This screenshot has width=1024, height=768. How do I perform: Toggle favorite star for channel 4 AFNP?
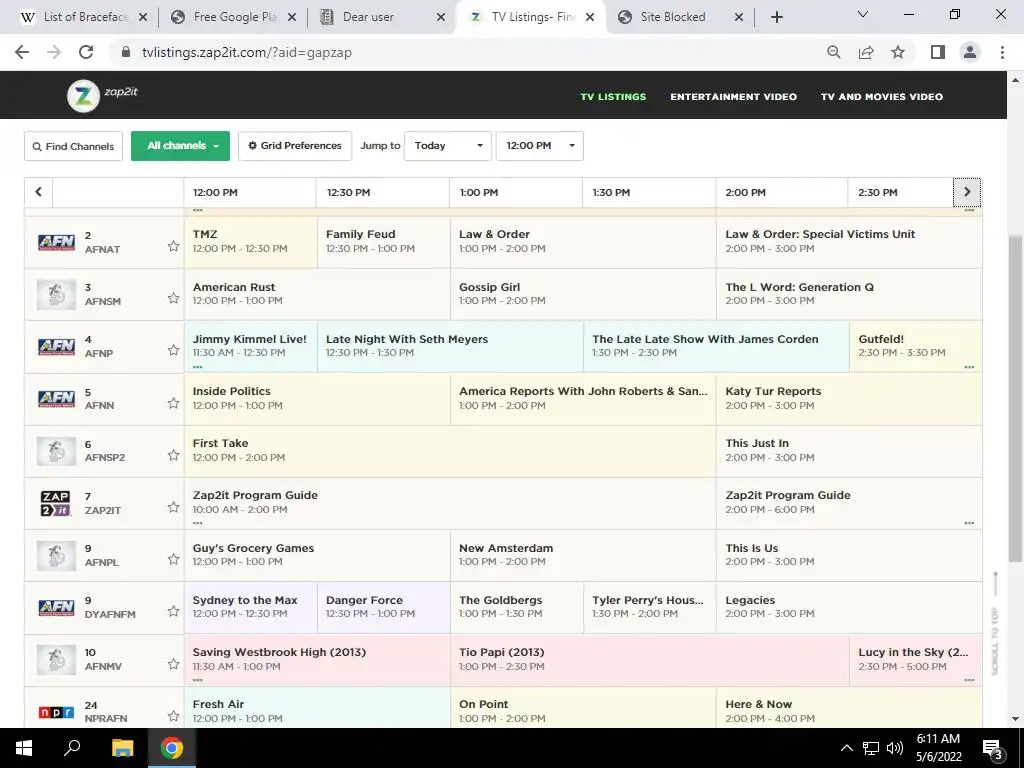tap(173, 351)
